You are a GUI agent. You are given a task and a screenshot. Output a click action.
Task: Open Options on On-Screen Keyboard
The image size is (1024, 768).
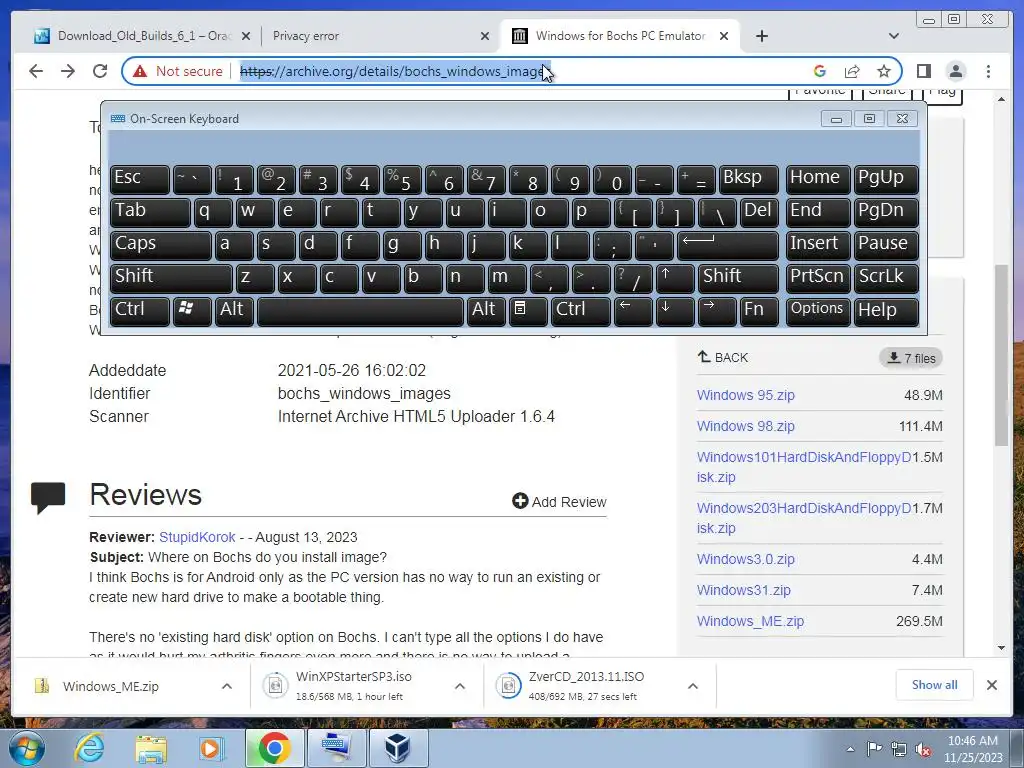[818, 310]
